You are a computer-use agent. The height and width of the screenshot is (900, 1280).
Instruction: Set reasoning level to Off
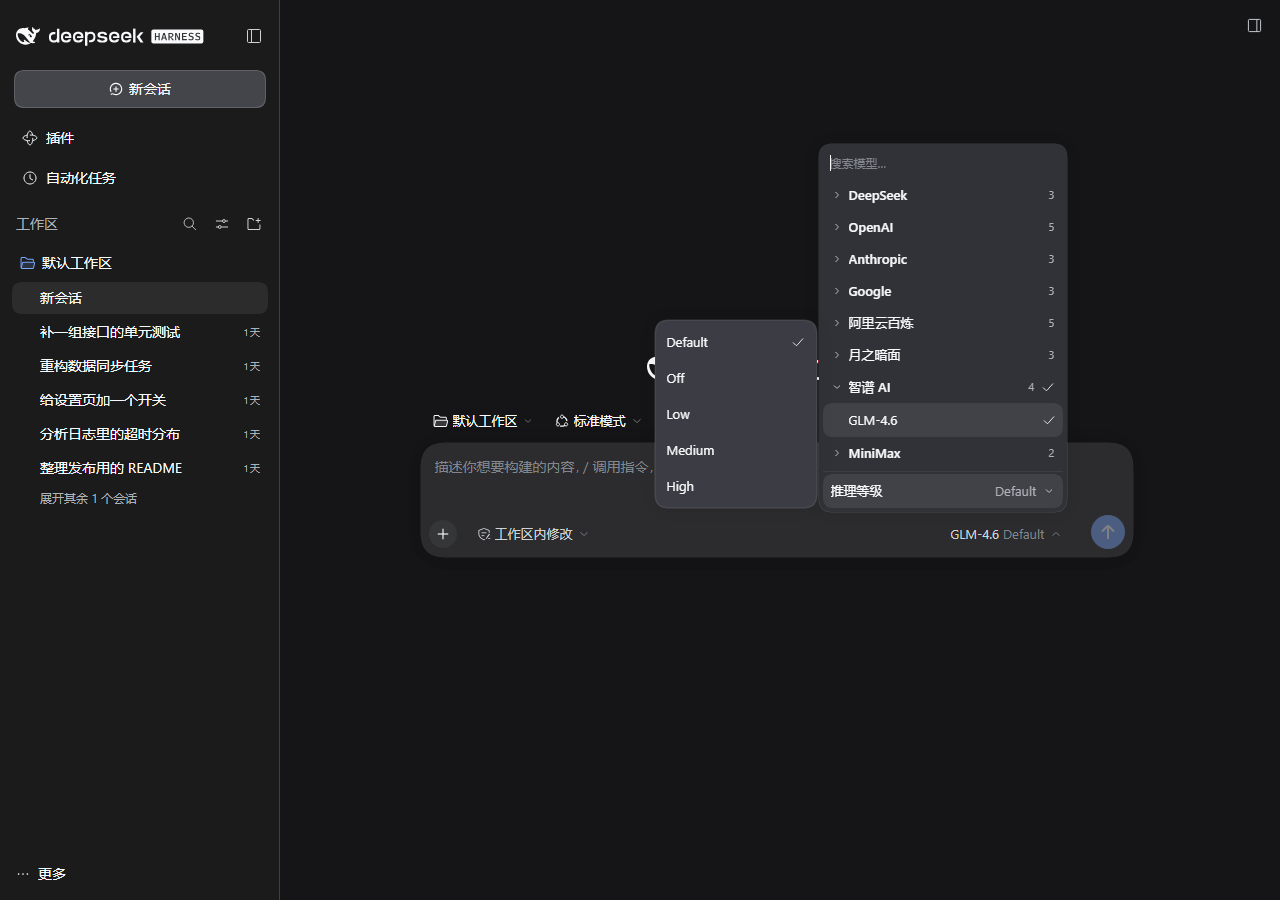click(x=736, y=378)
